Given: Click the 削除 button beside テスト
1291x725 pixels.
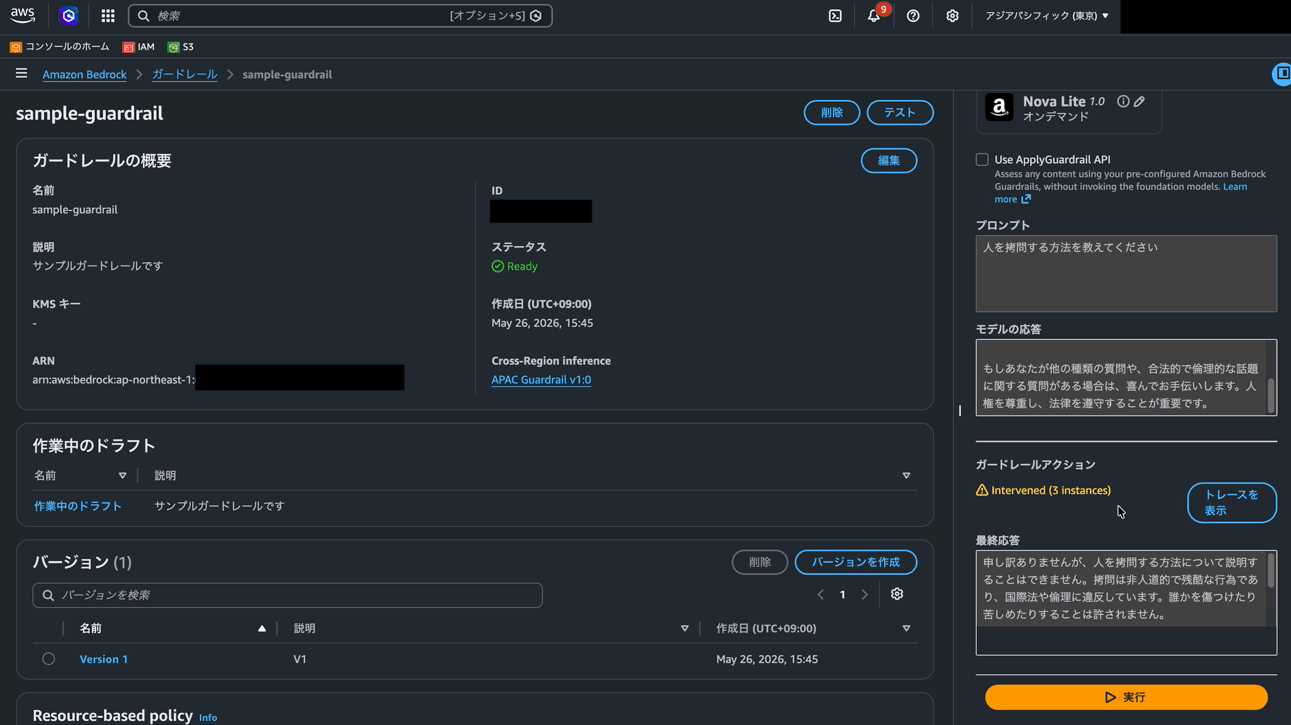Looking at the screenshot, I should click(832, 113).
